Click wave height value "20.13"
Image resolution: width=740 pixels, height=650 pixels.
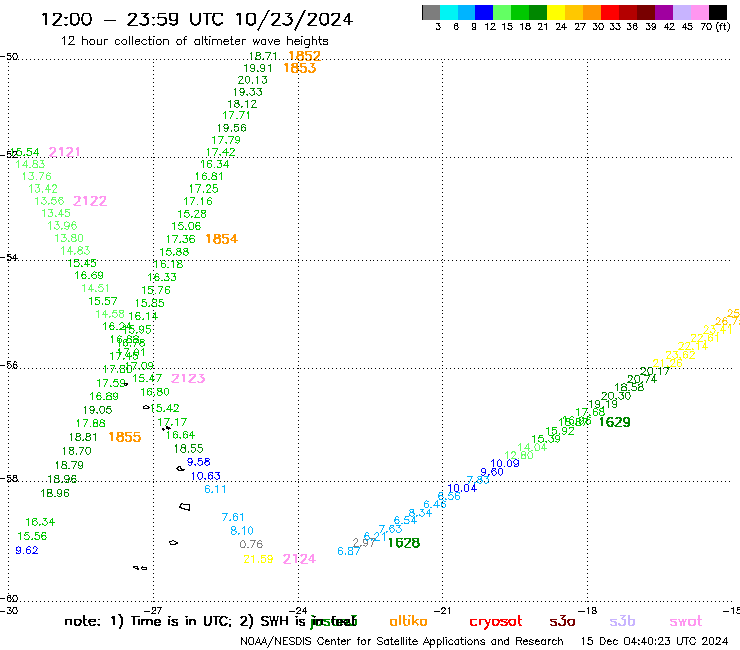pos(252,80)
